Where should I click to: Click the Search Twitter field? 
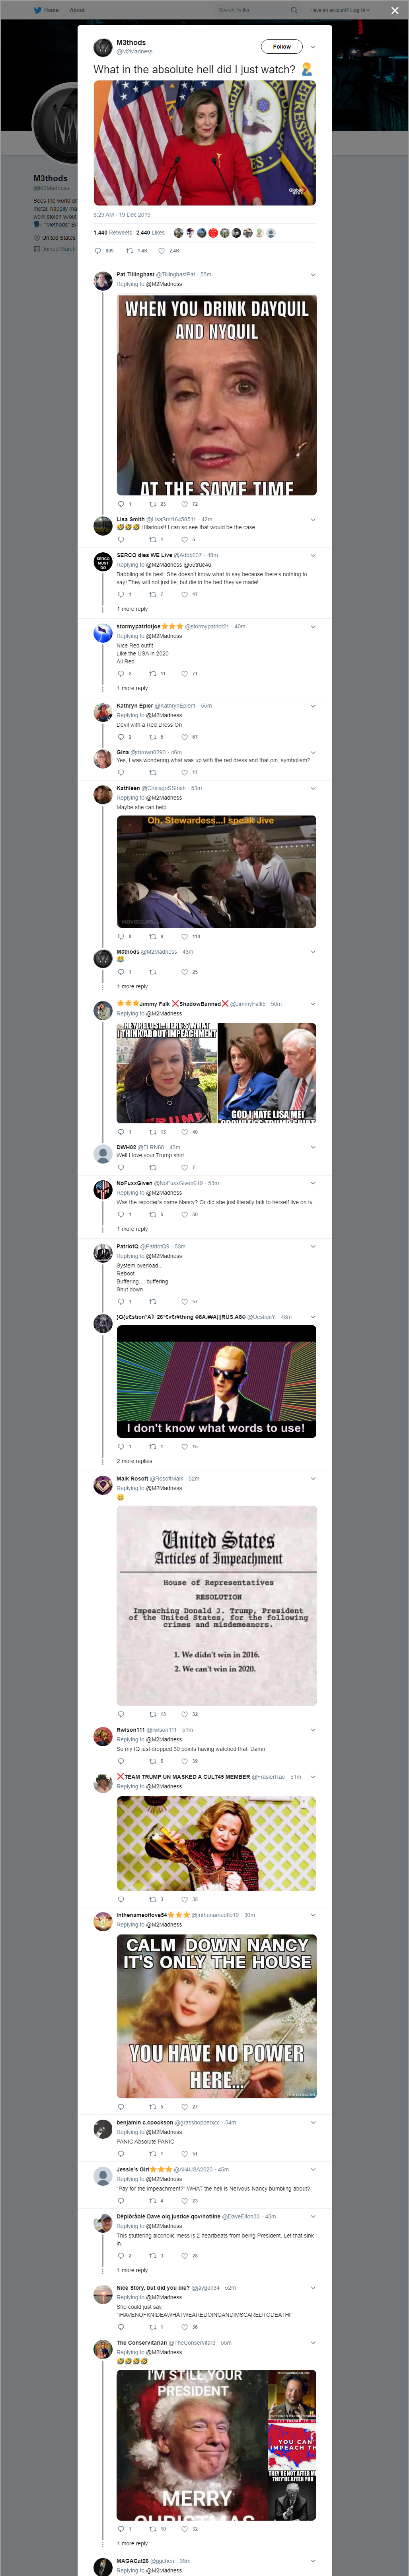(255, 10)
